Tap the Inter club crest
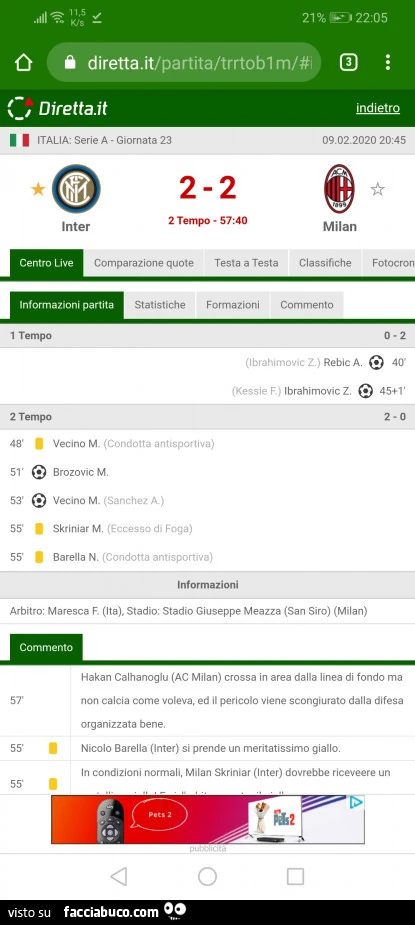This screenshot has width=415, height=925. (76, 189)
